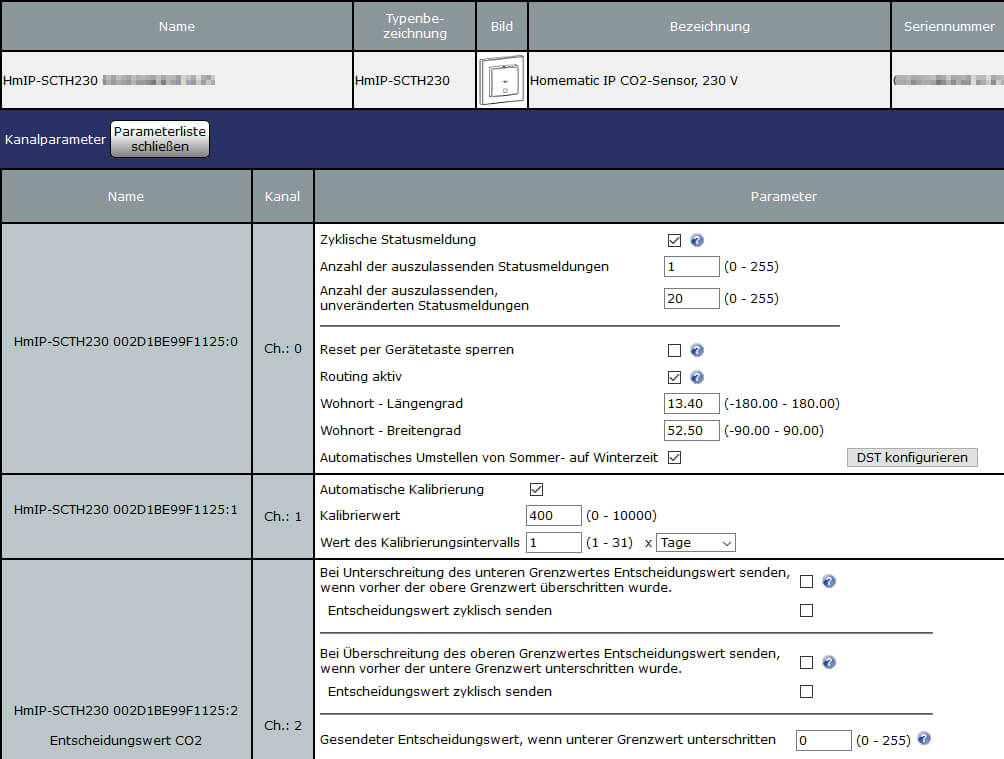Viewport: 1004px width, 759px height.
Task: Open help icon next to Routing aktiv
Action: coord(697,377)
